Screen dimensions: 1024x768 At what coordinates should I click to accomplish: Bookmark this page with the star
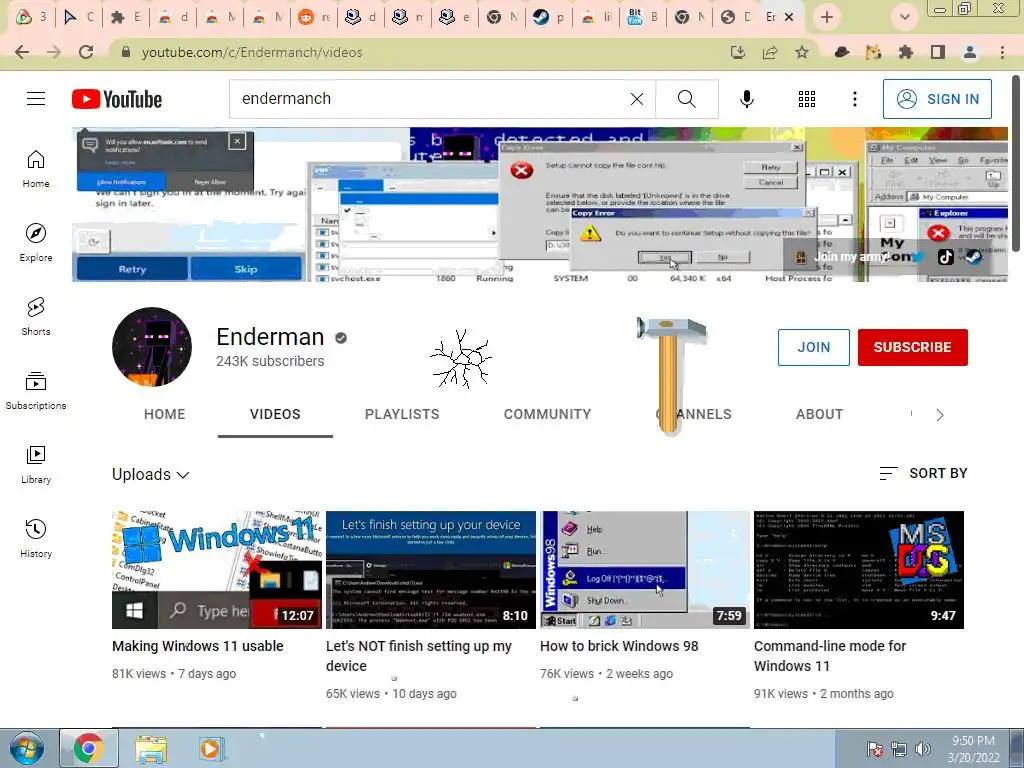coord(802,52)
